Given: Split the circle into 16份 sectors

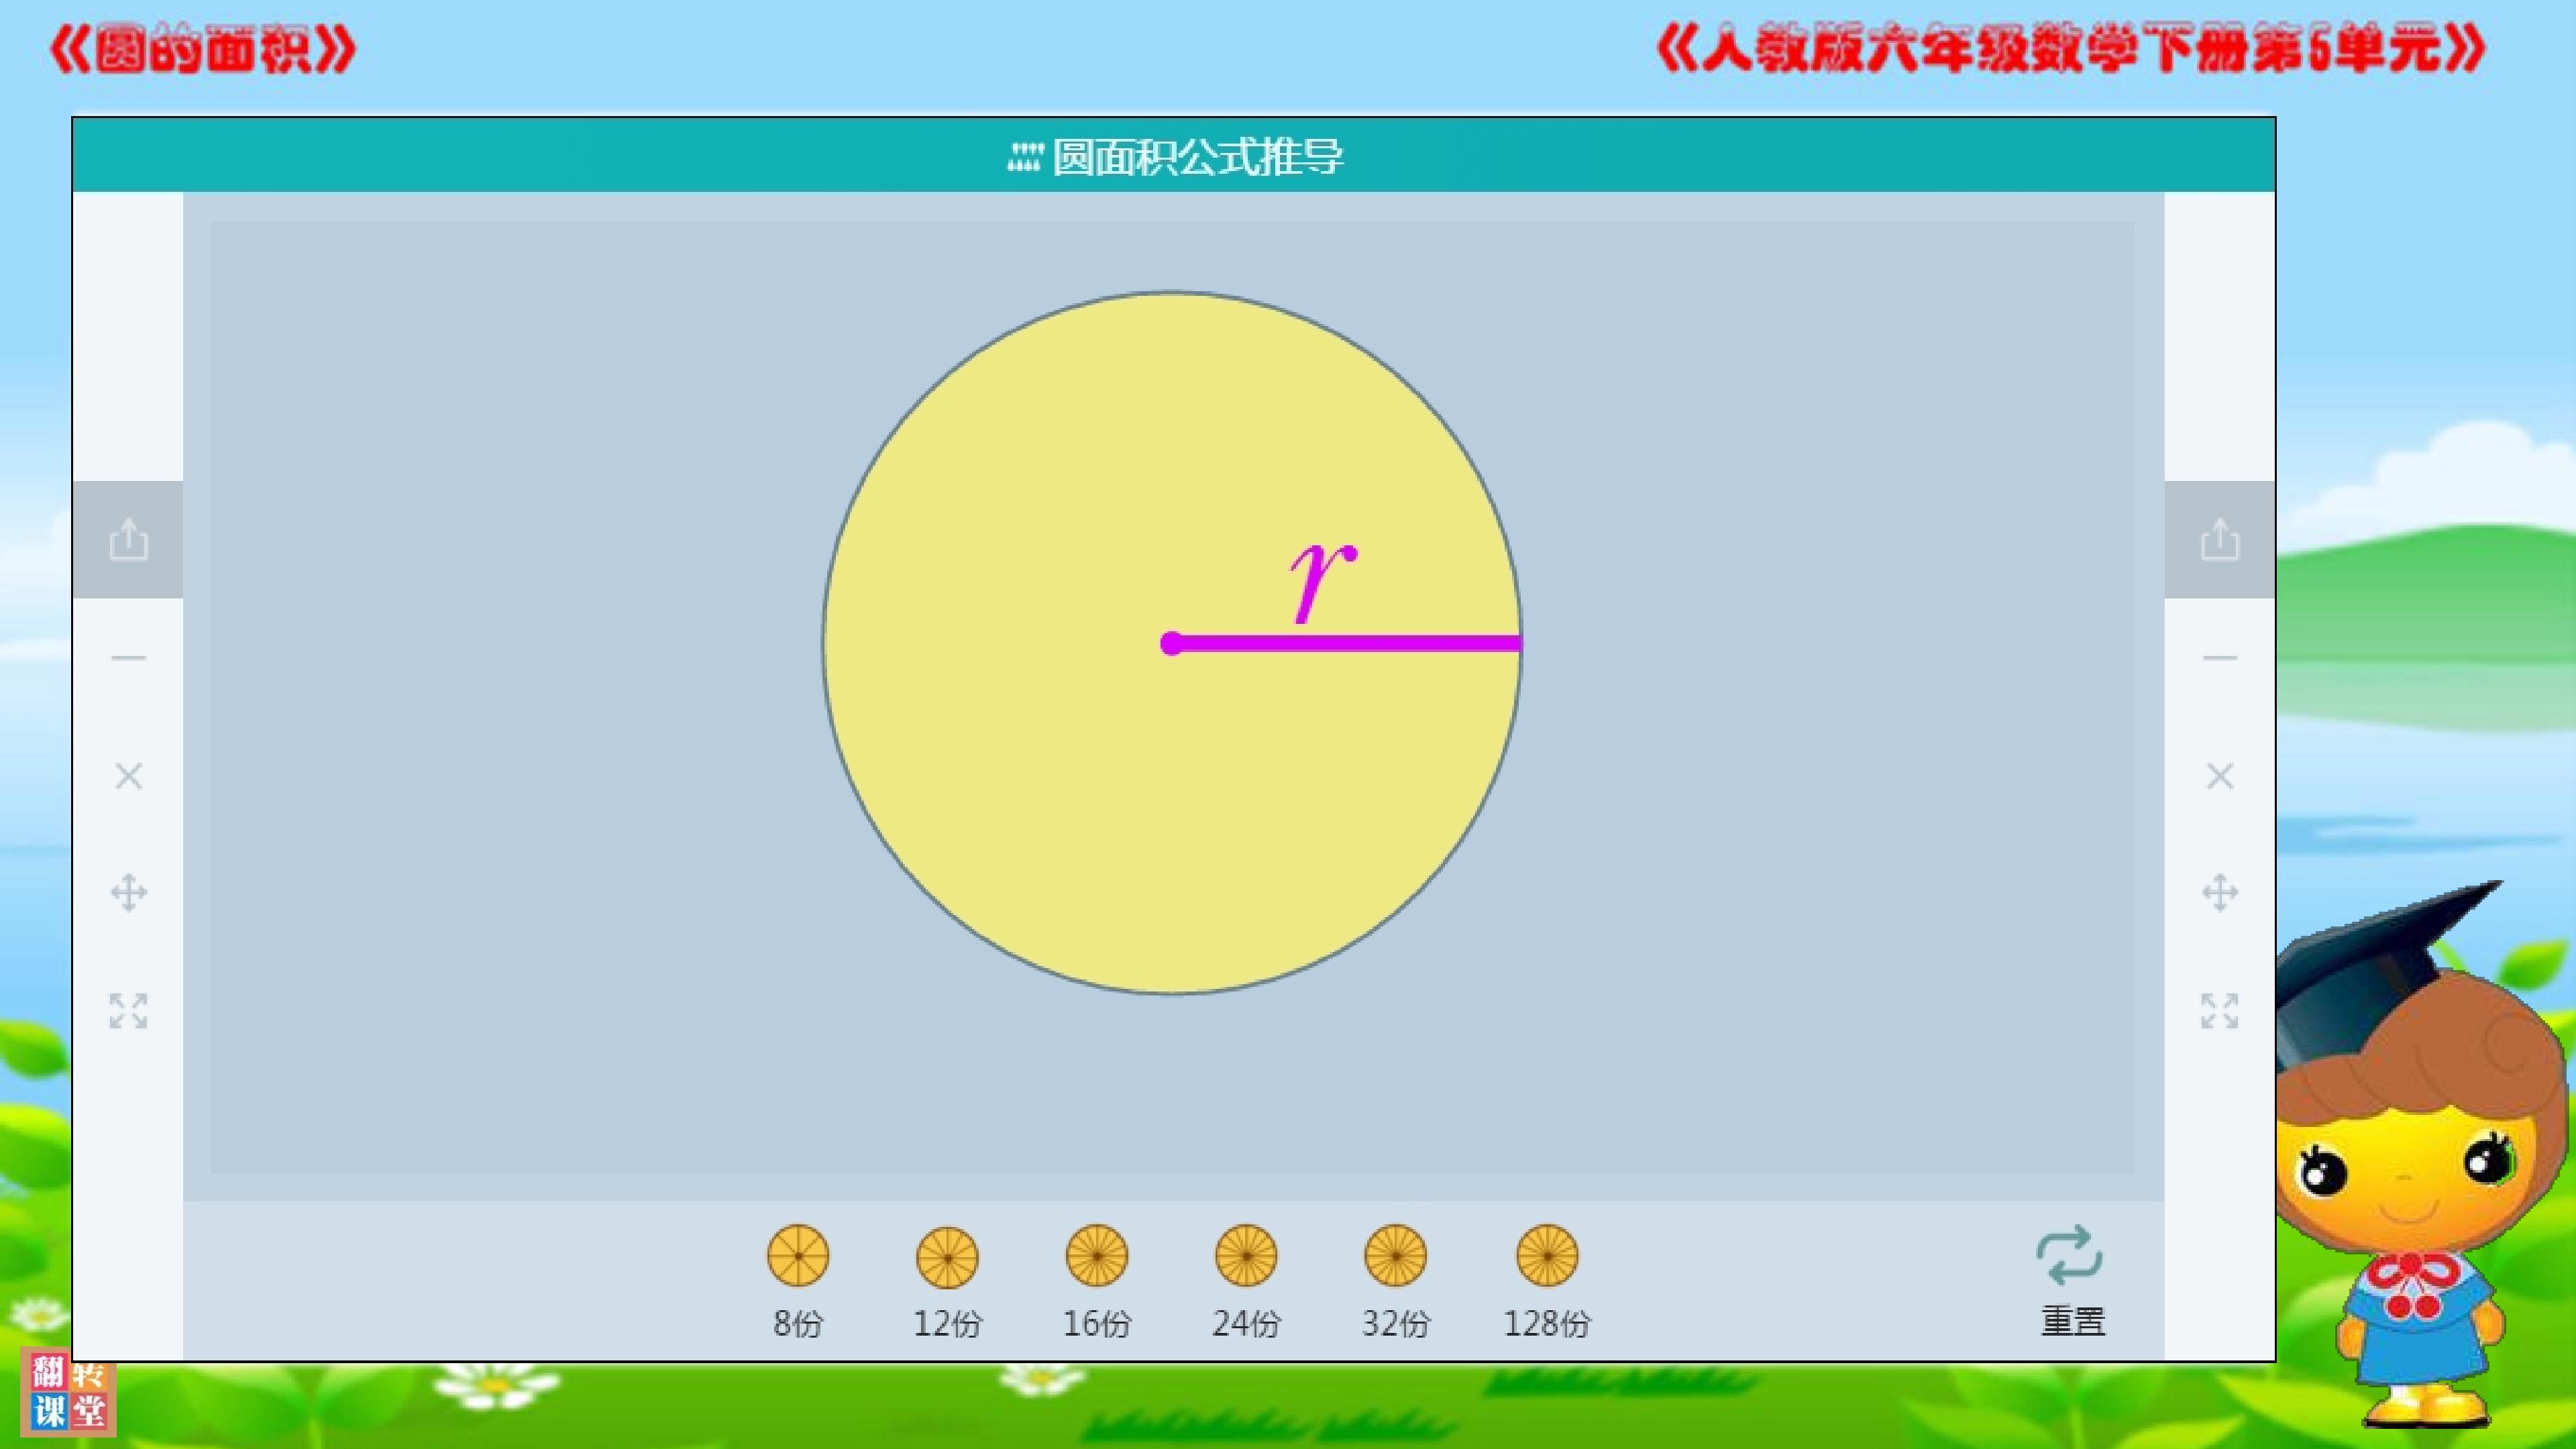Looking at the screenshot, I should coord(1097,1281).
